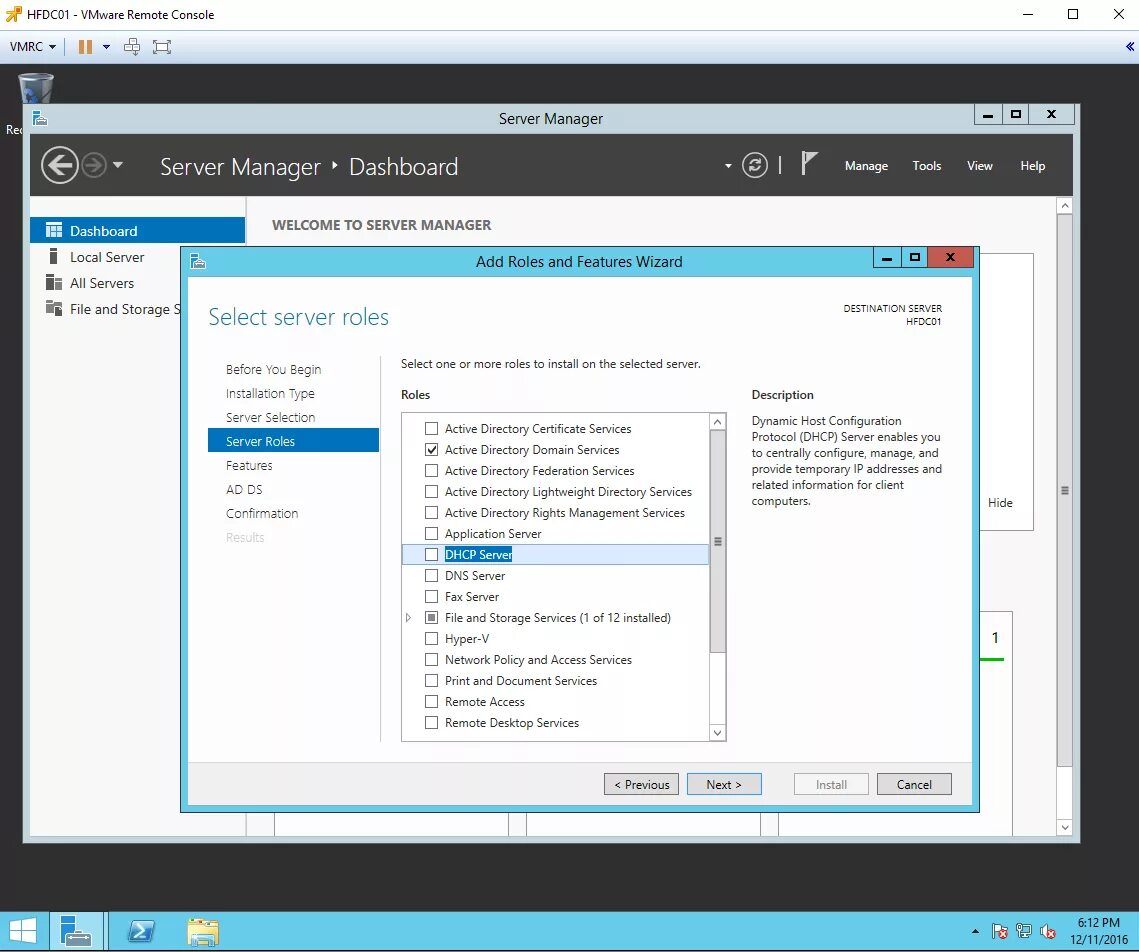Refresh the Server Manager dashboard
This screenshot has width=1139, height=952.
[x=755, y=166]
